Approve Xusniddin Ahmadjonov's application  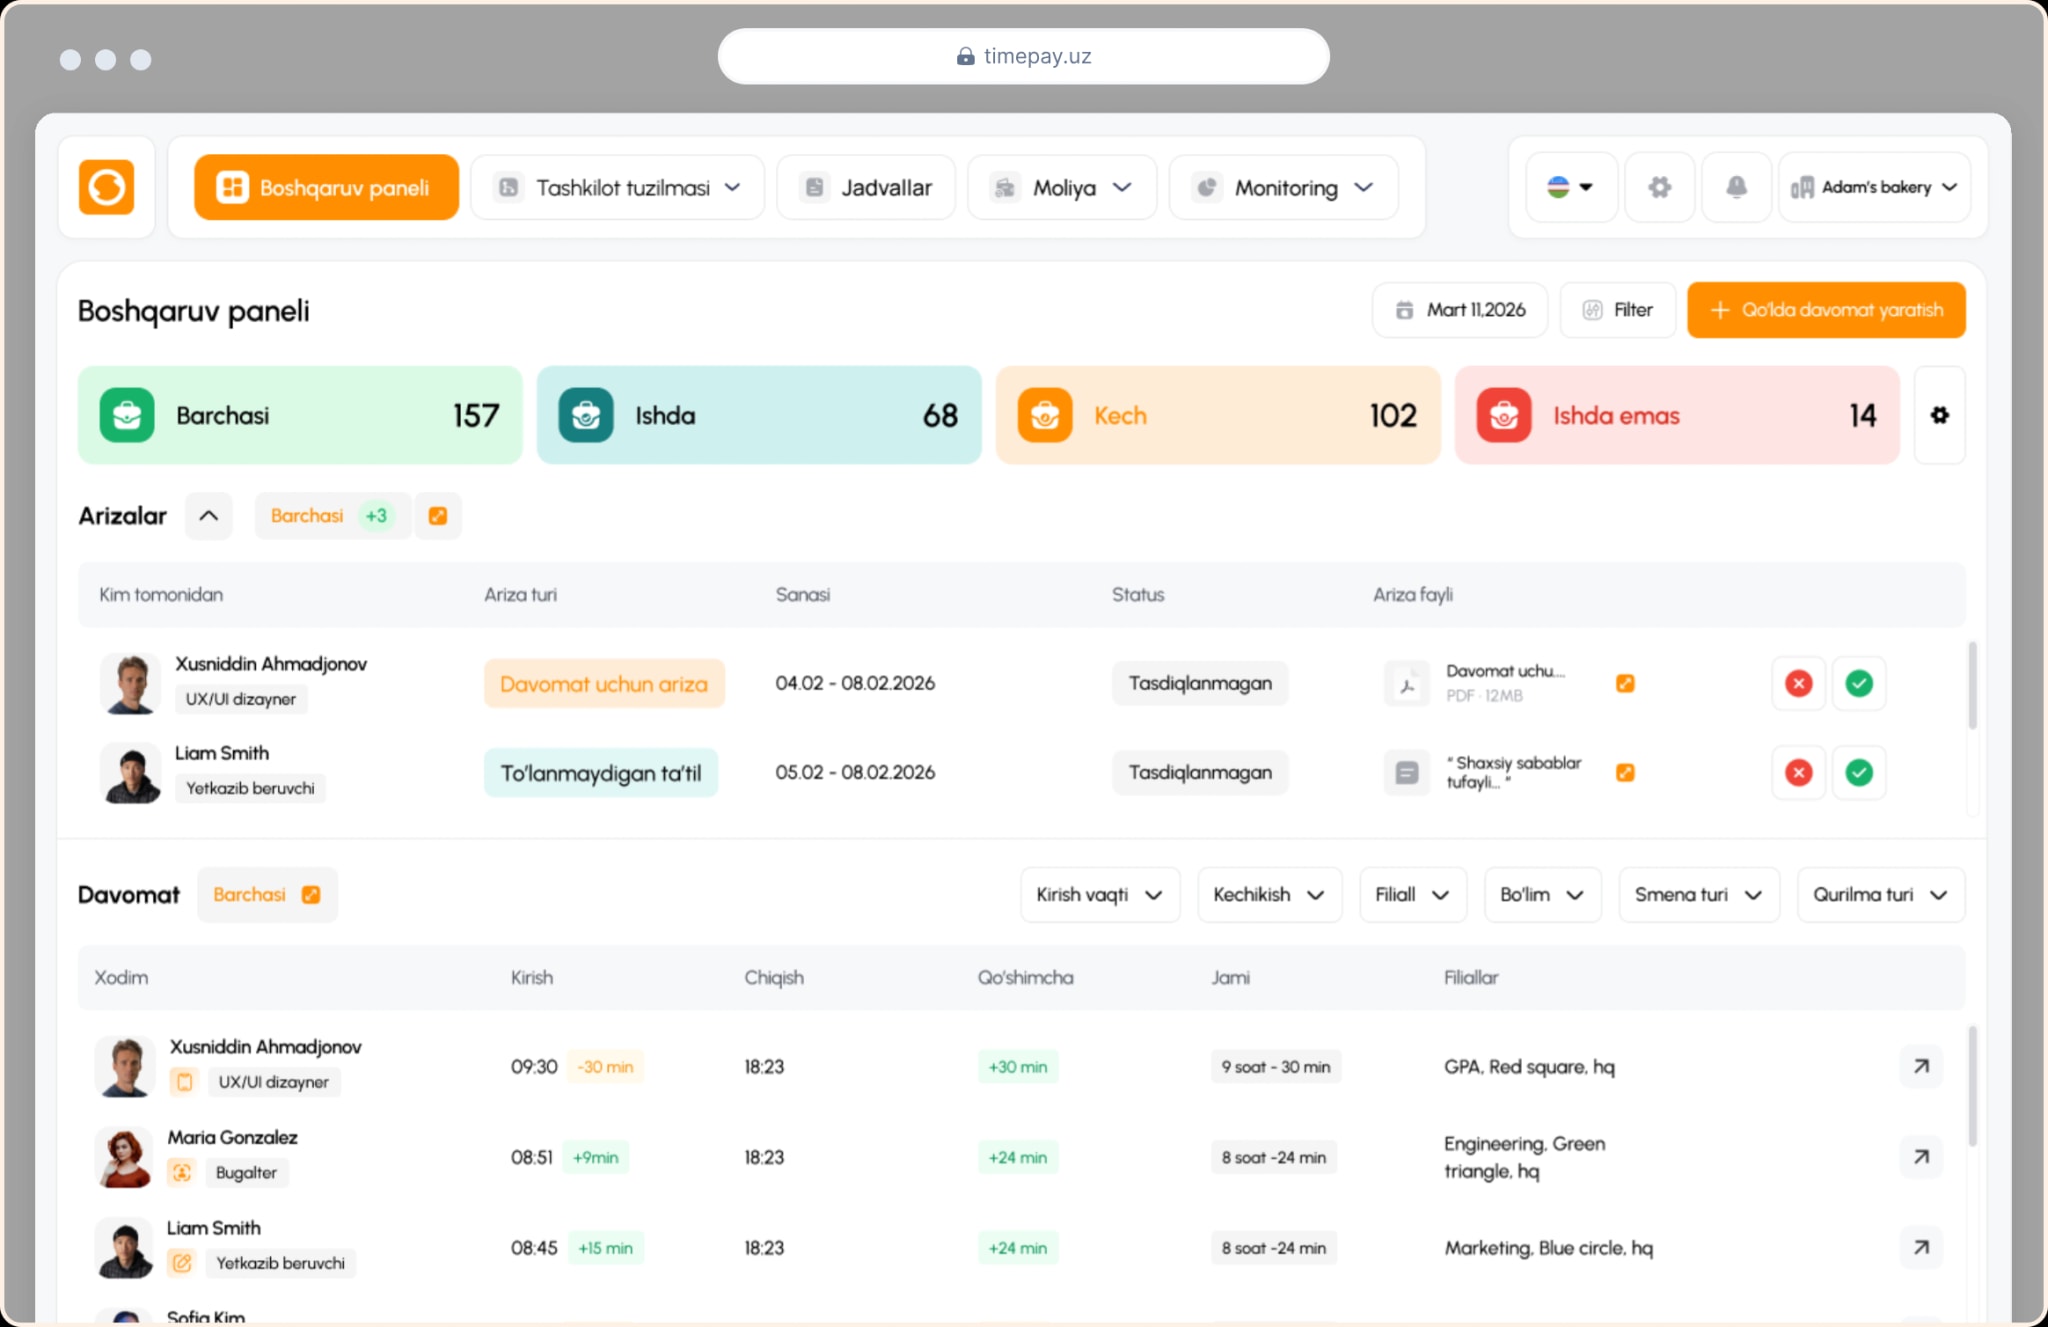1859,683
